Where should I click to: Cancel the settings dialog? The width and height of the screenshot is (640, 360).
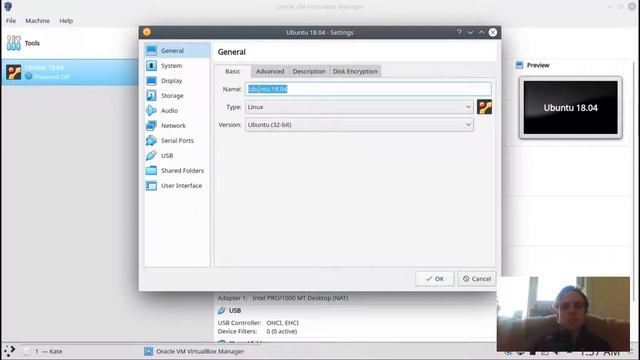(x=477, y=279)
